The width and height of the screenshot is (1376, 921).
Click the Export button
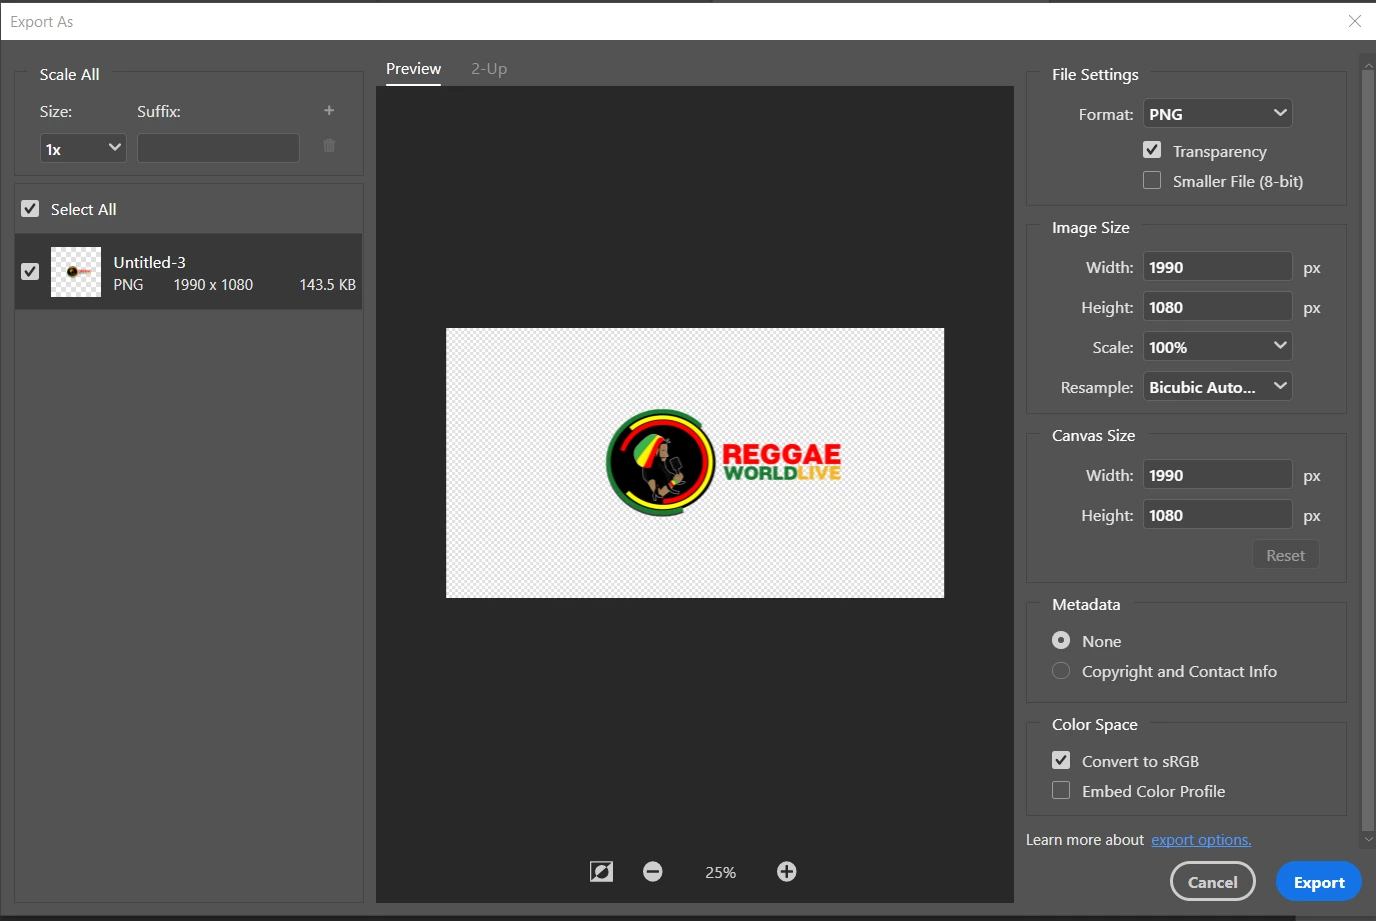tap(1319, 882)
